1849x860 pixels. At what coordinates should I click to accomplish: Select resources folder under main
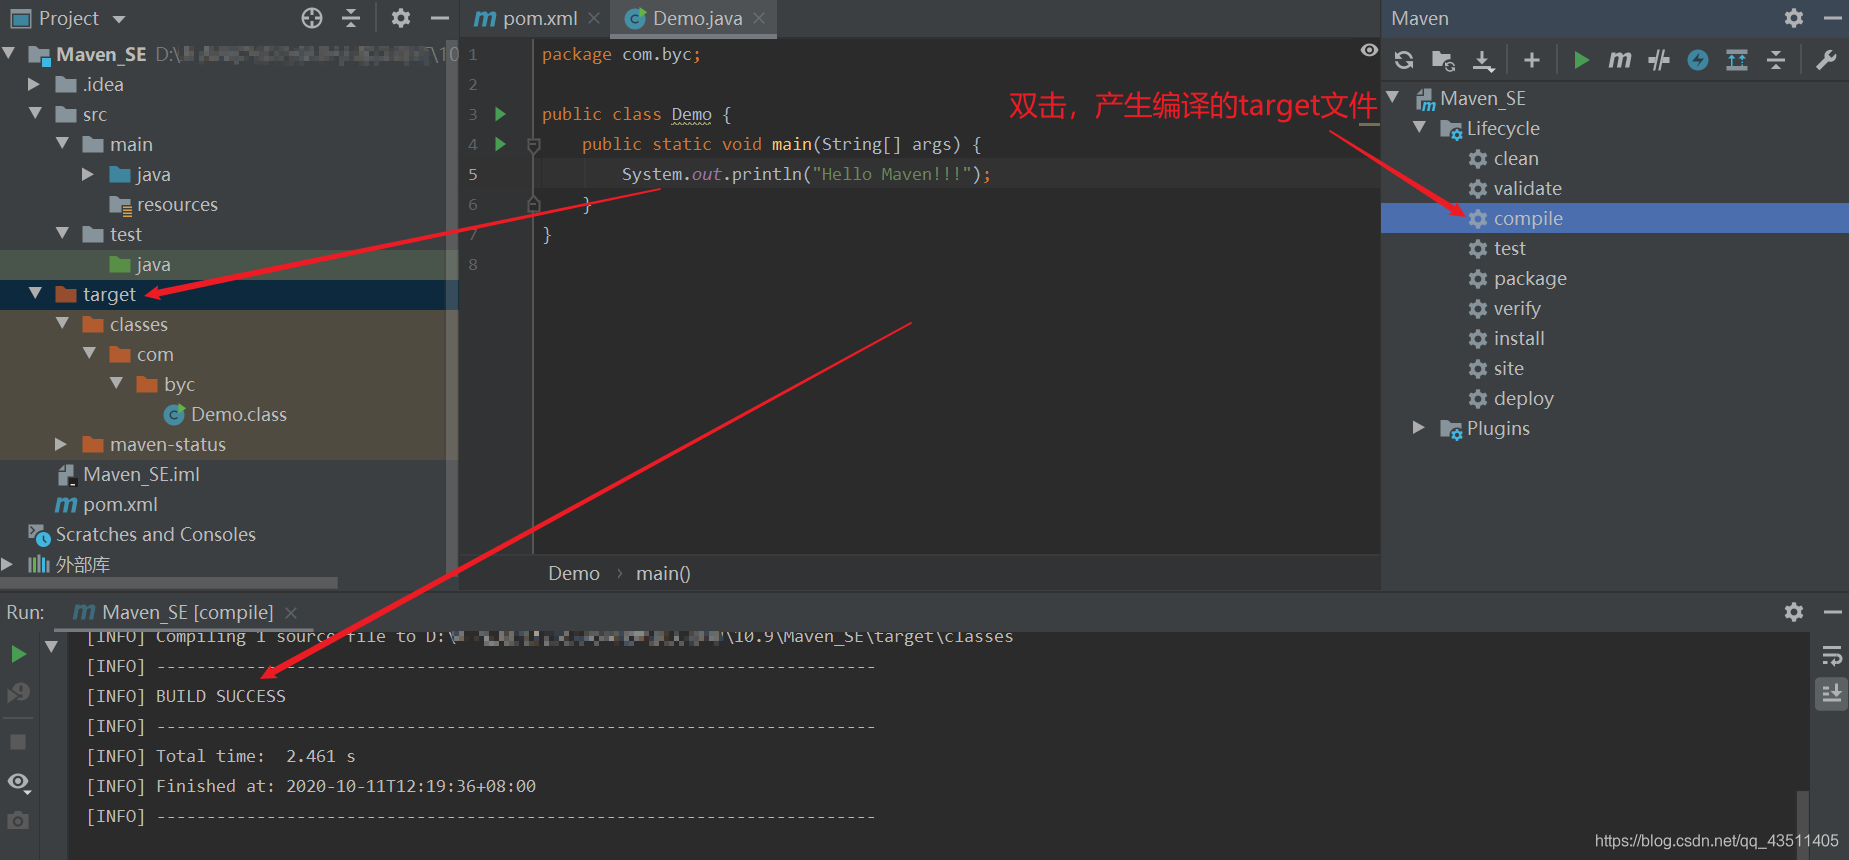pos(164,204)
